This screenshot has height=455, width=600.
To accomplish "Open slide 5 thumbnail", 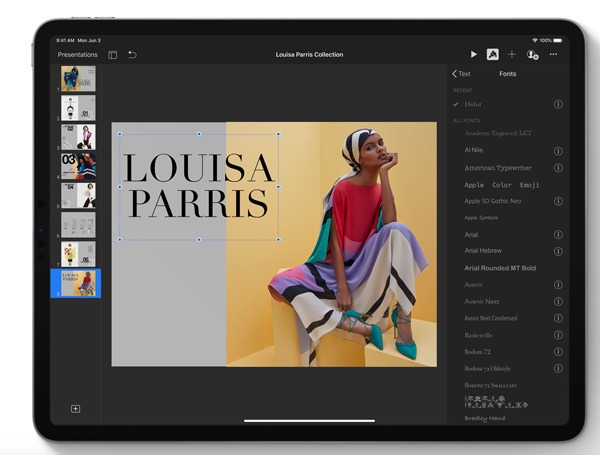I will pyautogui.click(x=78, y=195).
